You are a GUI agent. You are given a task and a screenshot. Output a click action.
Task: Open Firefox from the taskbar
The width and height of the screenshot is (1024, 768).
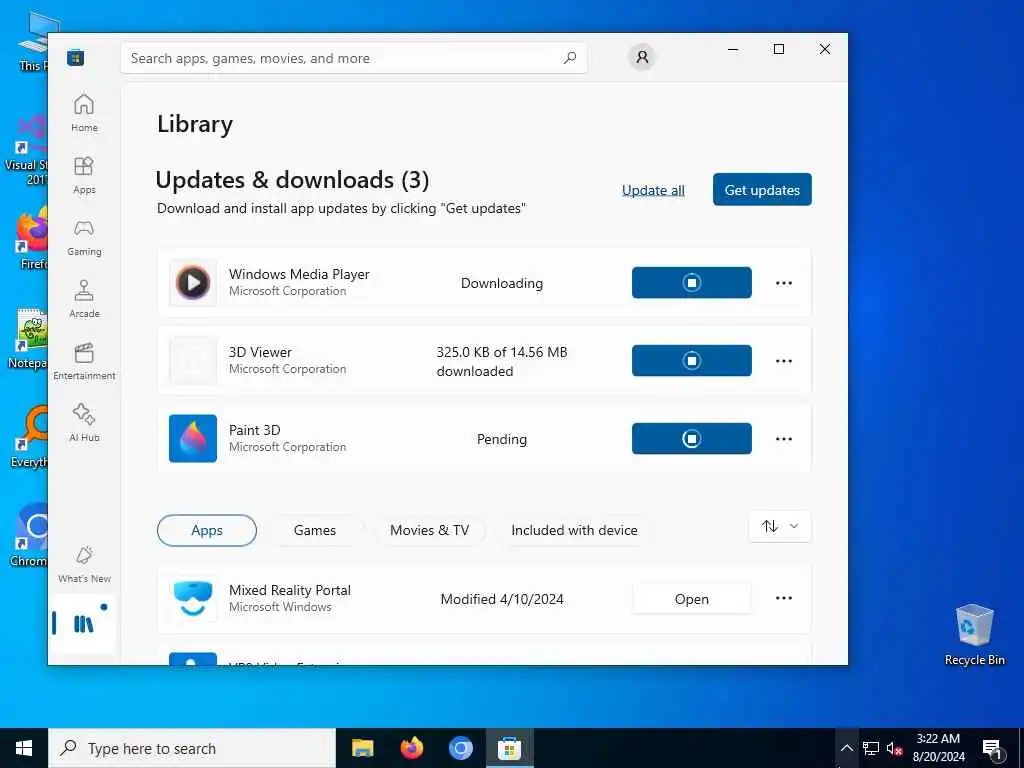tap(411, 748)
